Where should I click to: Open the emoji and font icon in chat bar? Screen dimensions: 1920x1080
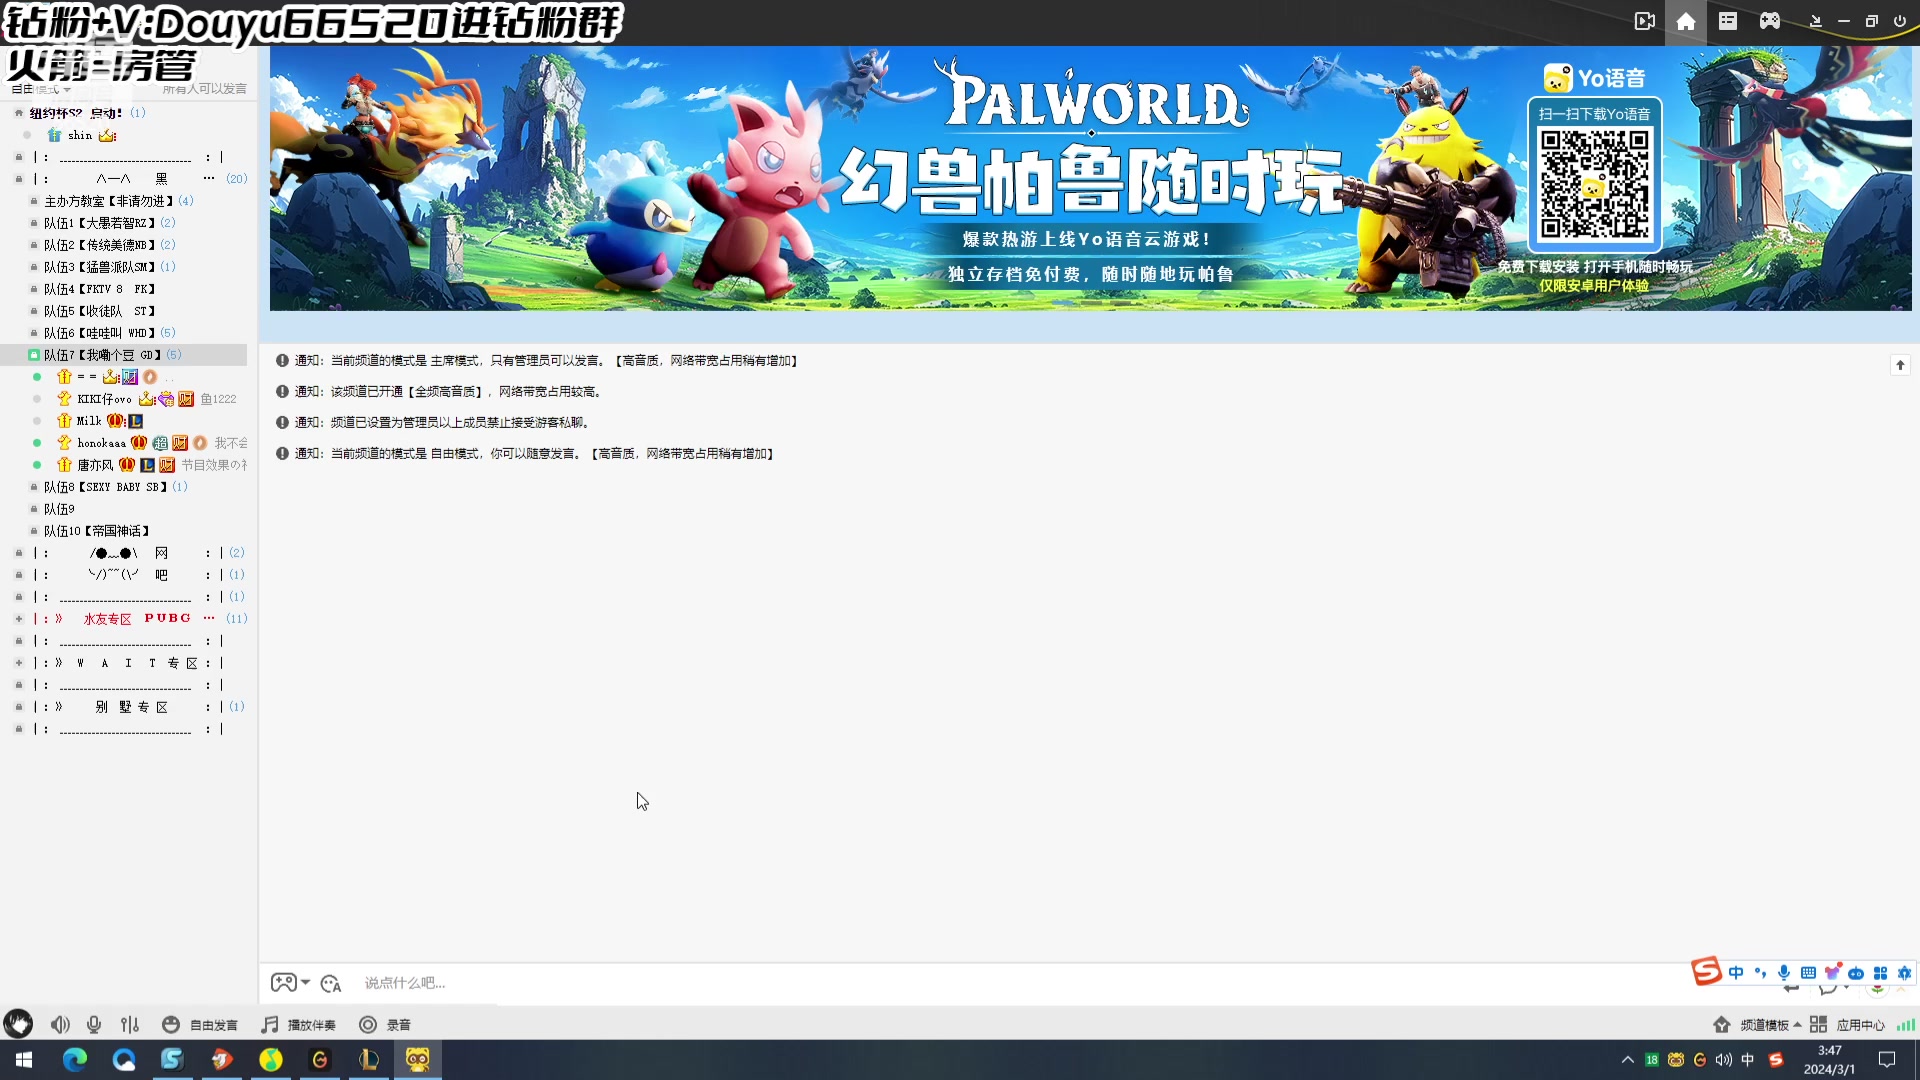point(331,983)
